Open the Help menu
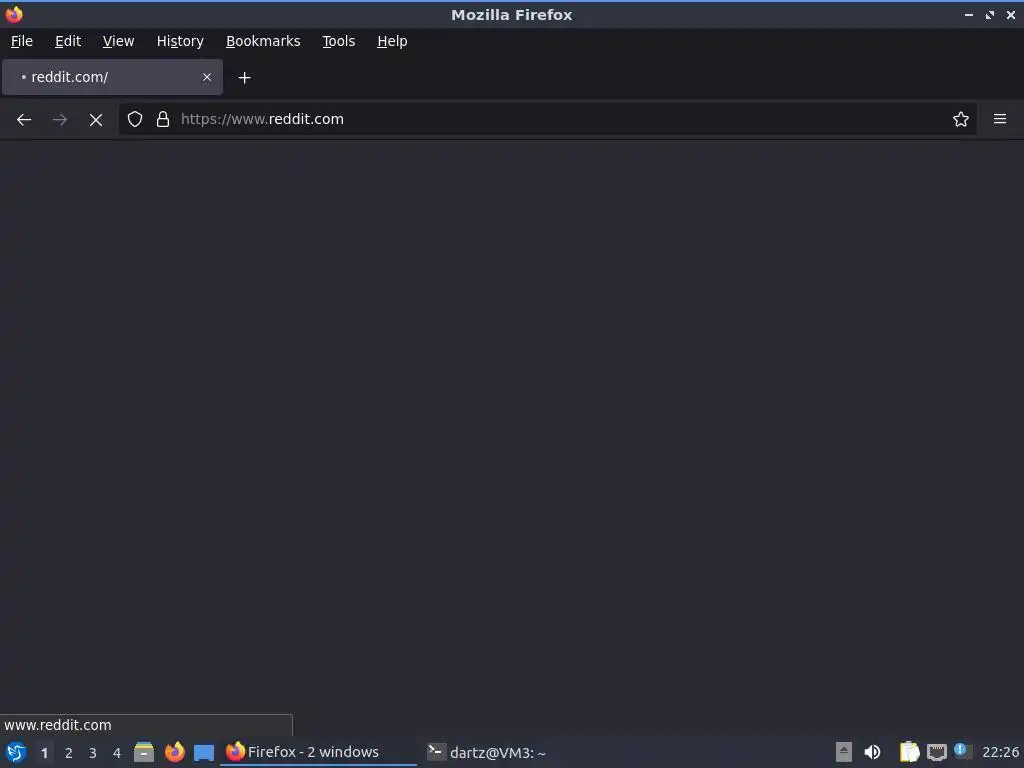 (x=392, y=41)
